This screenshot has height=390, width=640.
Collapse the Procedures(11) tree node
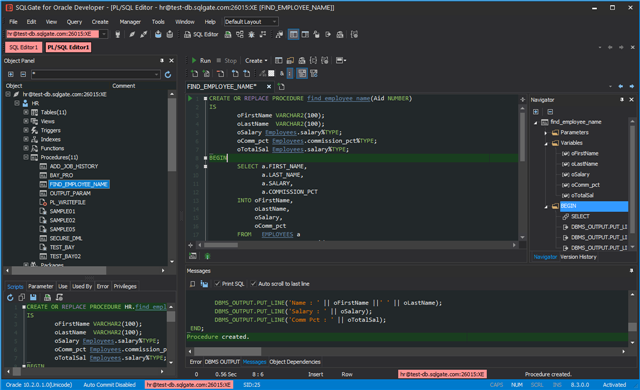coord(26,157)
